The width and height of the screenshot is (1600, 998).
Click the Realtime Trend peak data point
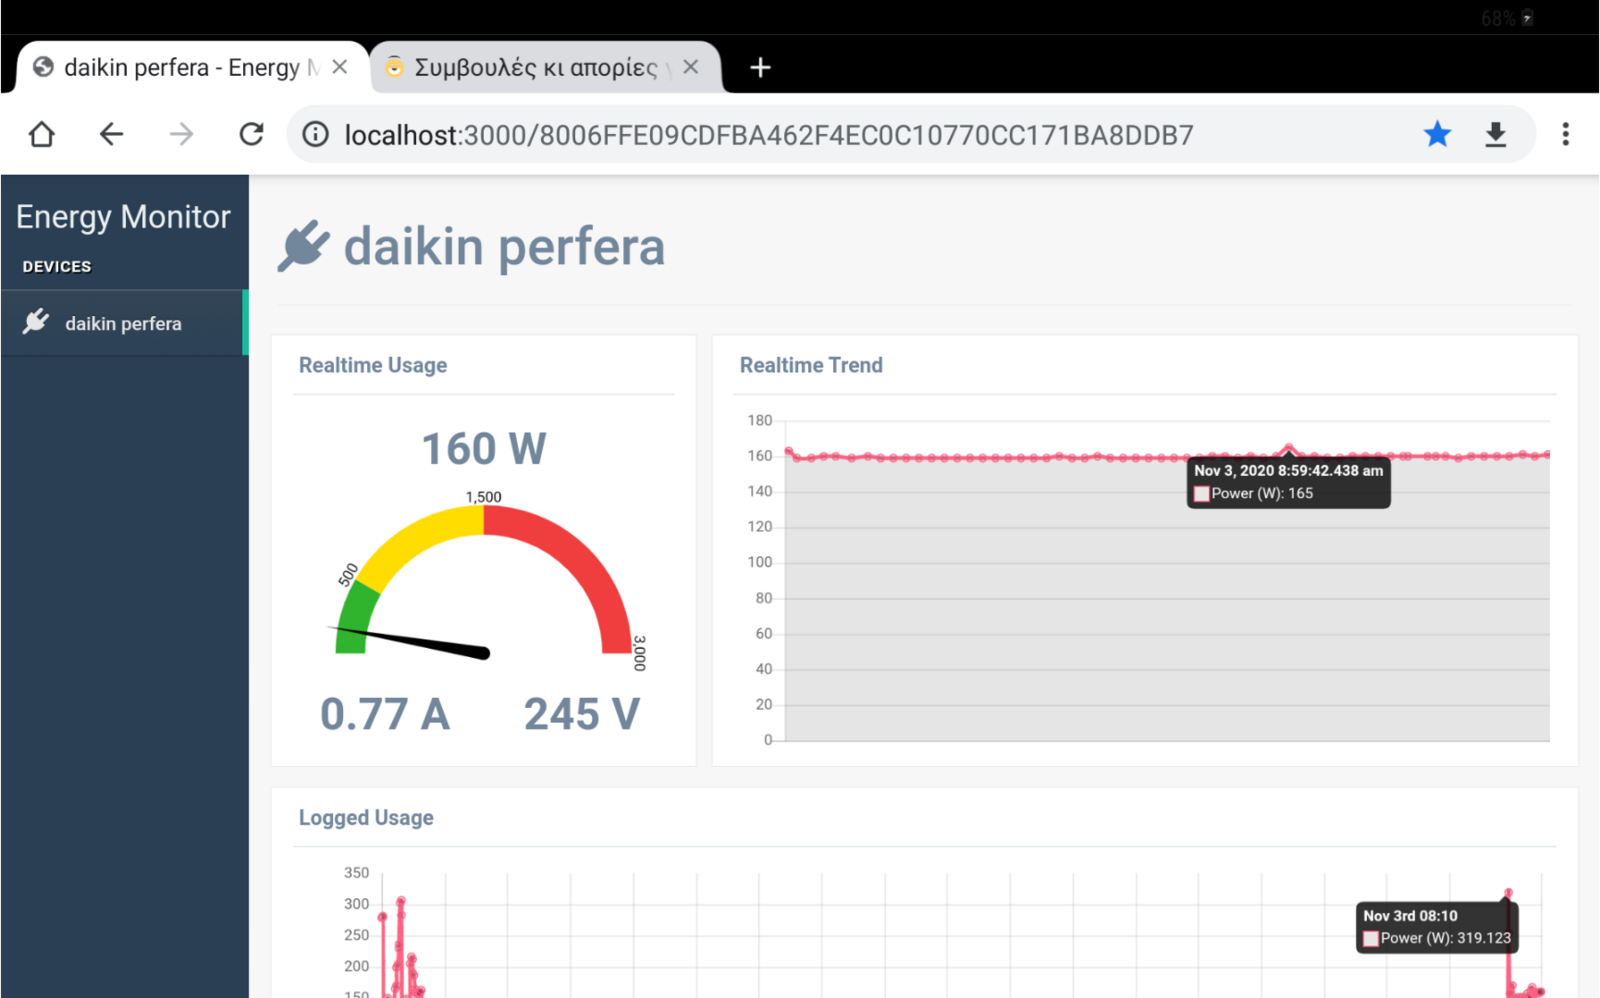pyautogui.click(x=1289, y=448)
